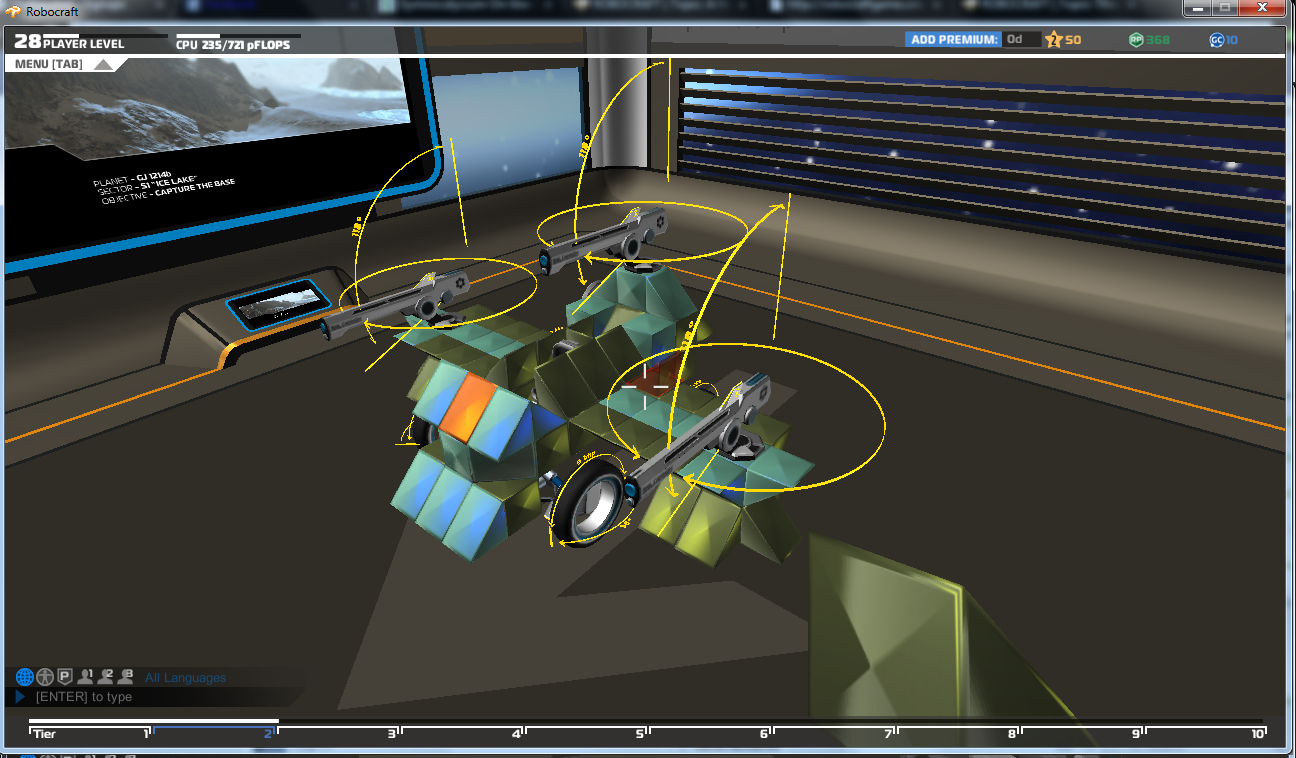Click the GC galaxy cash icon

tap(1216, 40)
